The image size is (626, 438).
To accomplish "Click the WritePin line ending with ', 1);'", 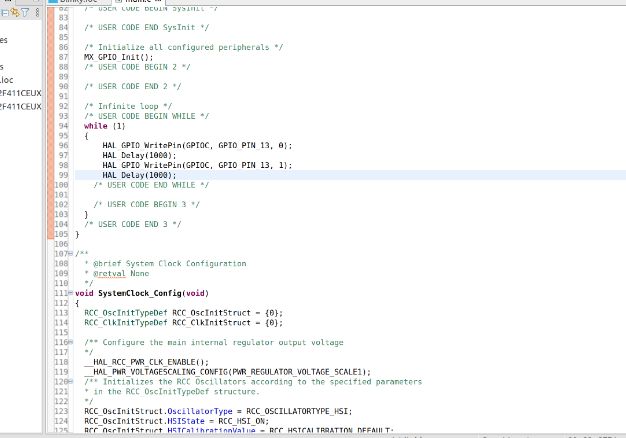I will [197, 165].
